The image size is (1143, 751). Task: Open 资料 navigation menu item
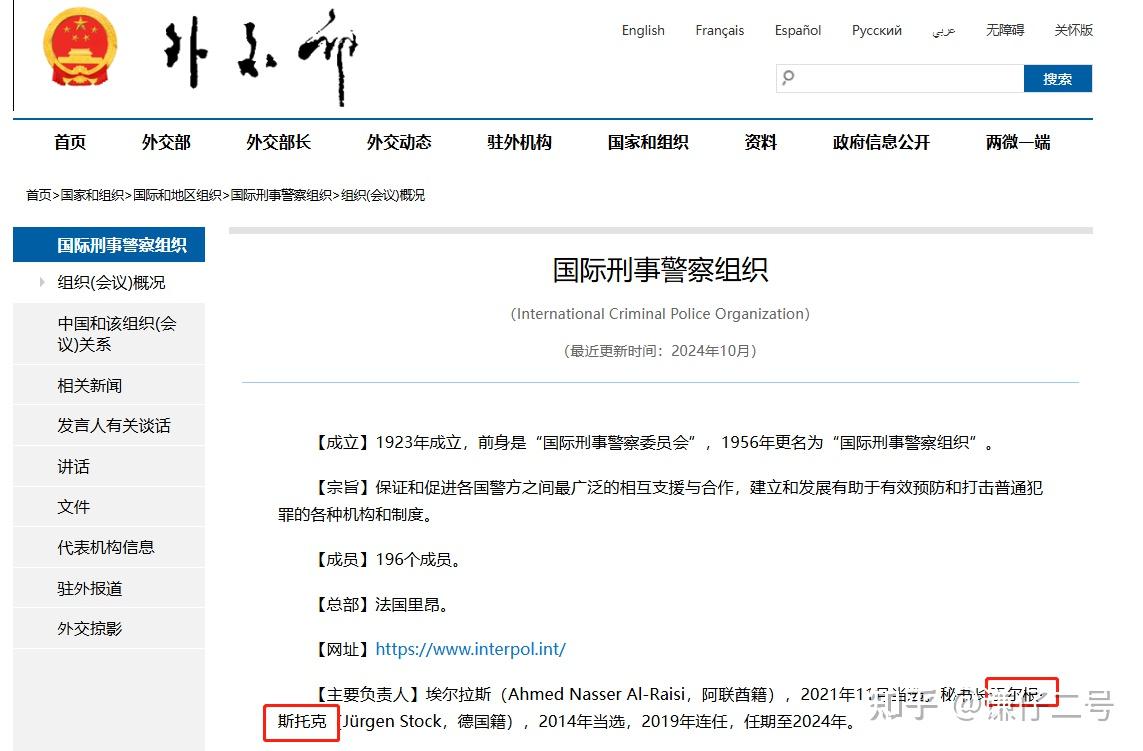pos(760,142)
